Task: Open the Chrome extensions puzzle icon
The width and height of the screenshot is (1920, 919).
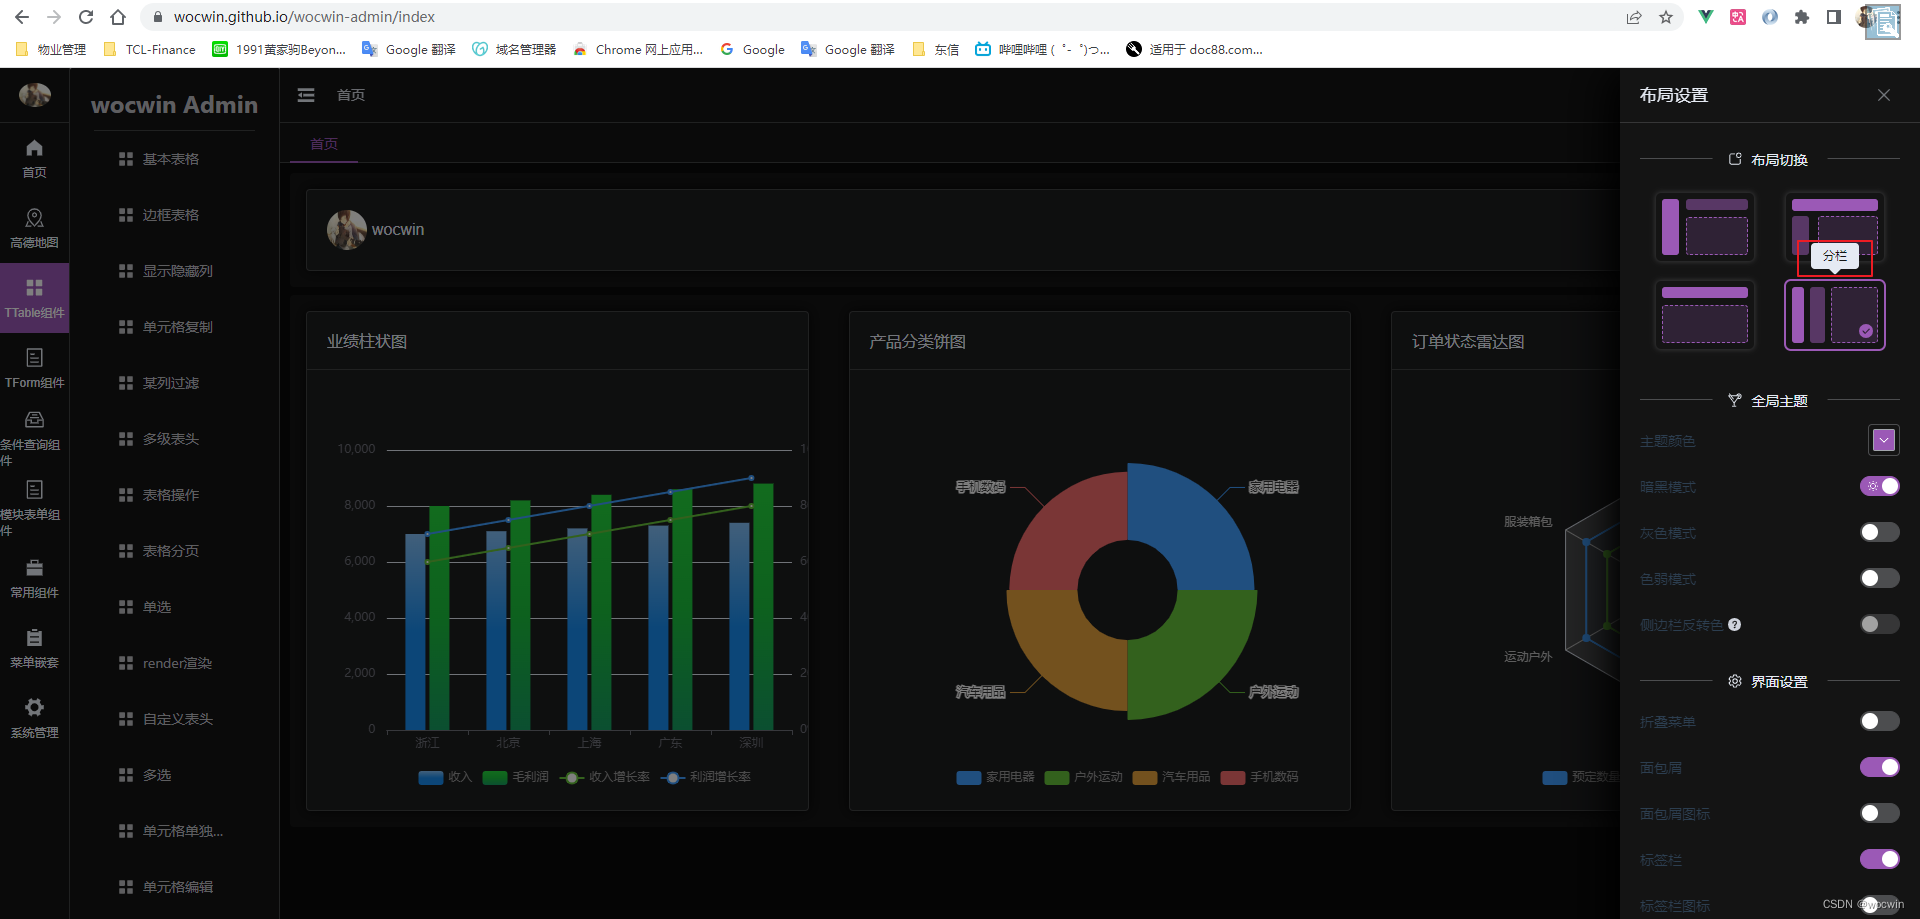Action: pos(1802,17)
